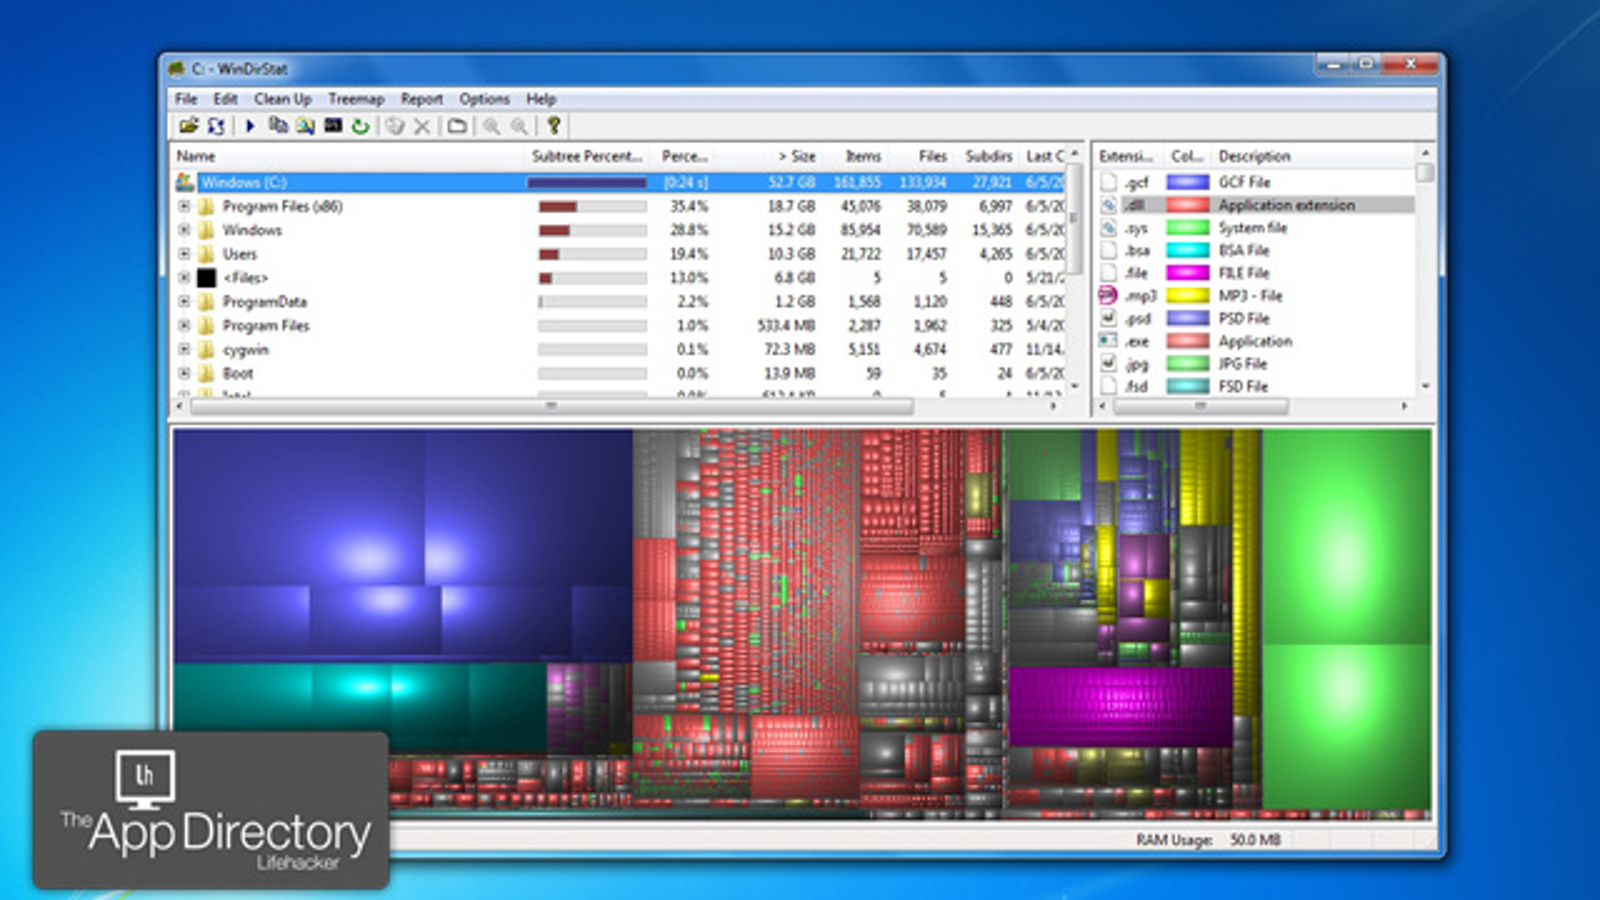Viewport: 1600px width, 900px height.
Task: Expand the Users folder node
Action: 184,254
